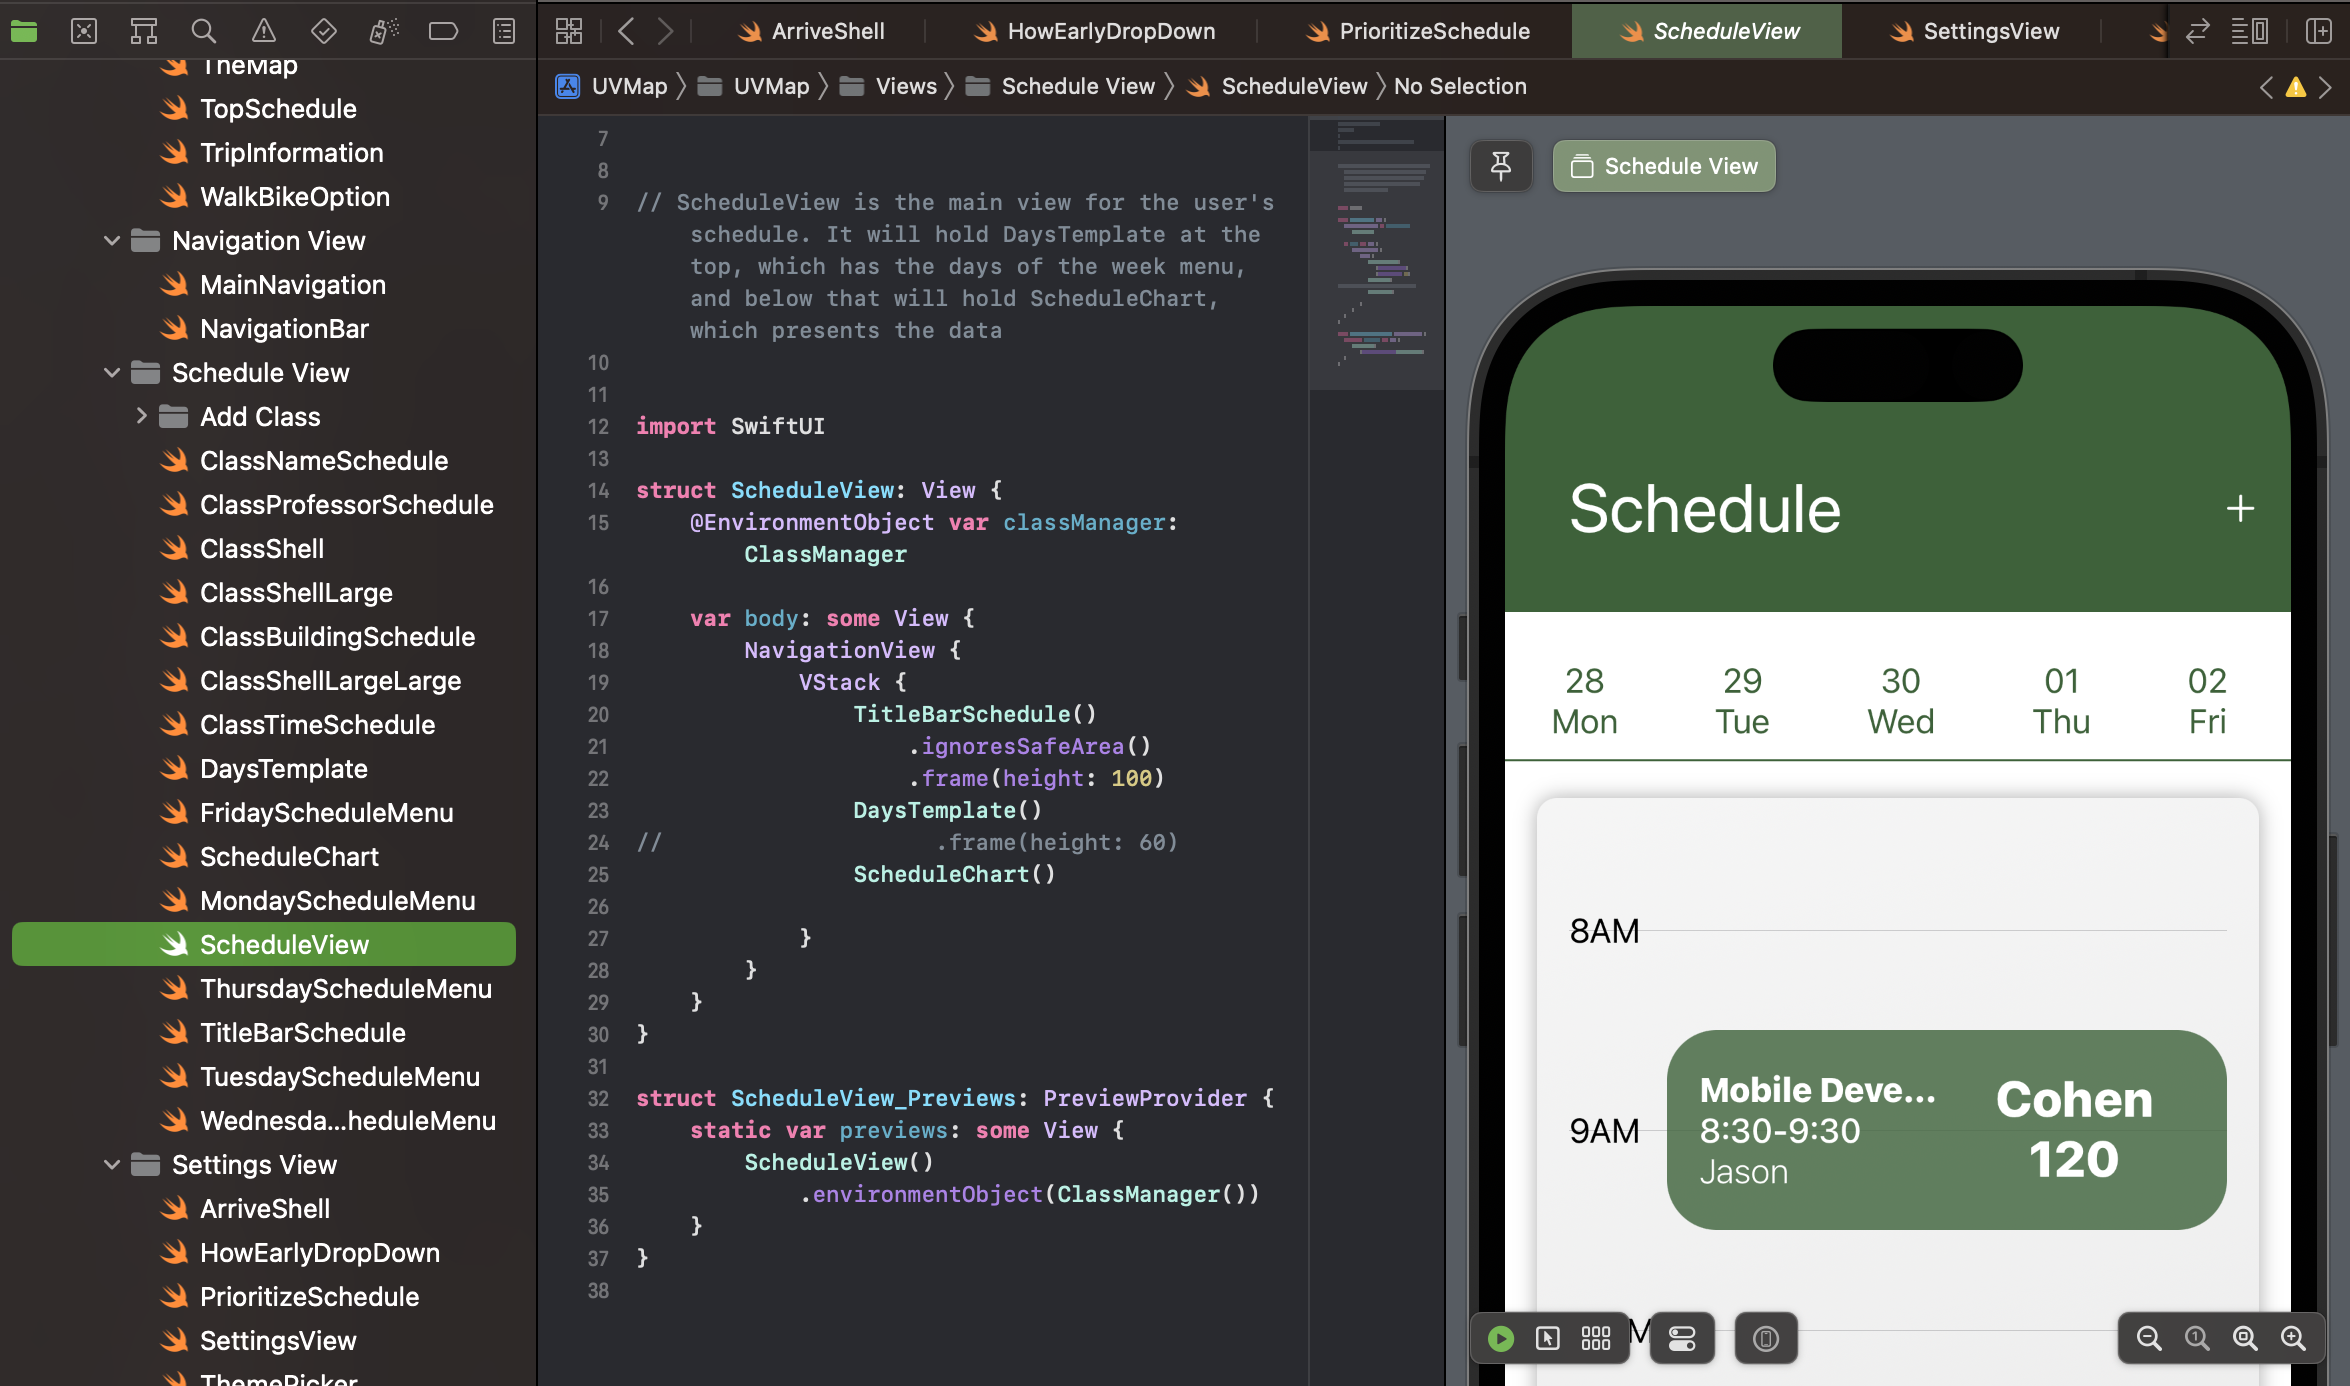Image resolution: width=2350 pixels, height=1386 pixels.
Task: Open the ScheduleView file breadcrumb
Action: (1277, 87)
